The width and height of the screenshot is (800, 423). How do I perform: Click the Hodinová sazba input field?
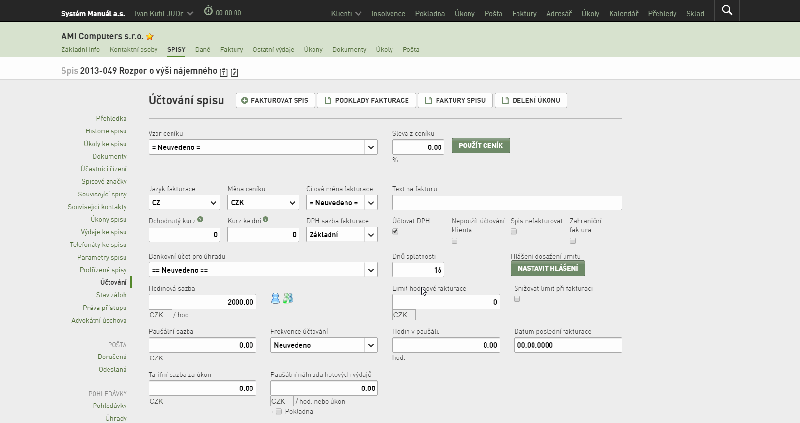coord(203,302)
